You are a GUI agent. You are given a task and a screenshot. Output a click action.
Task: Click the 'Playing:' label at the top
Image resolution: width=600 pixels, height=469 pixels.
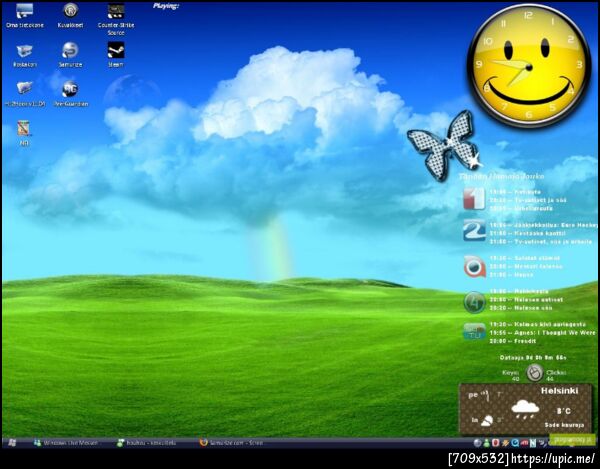166,6
